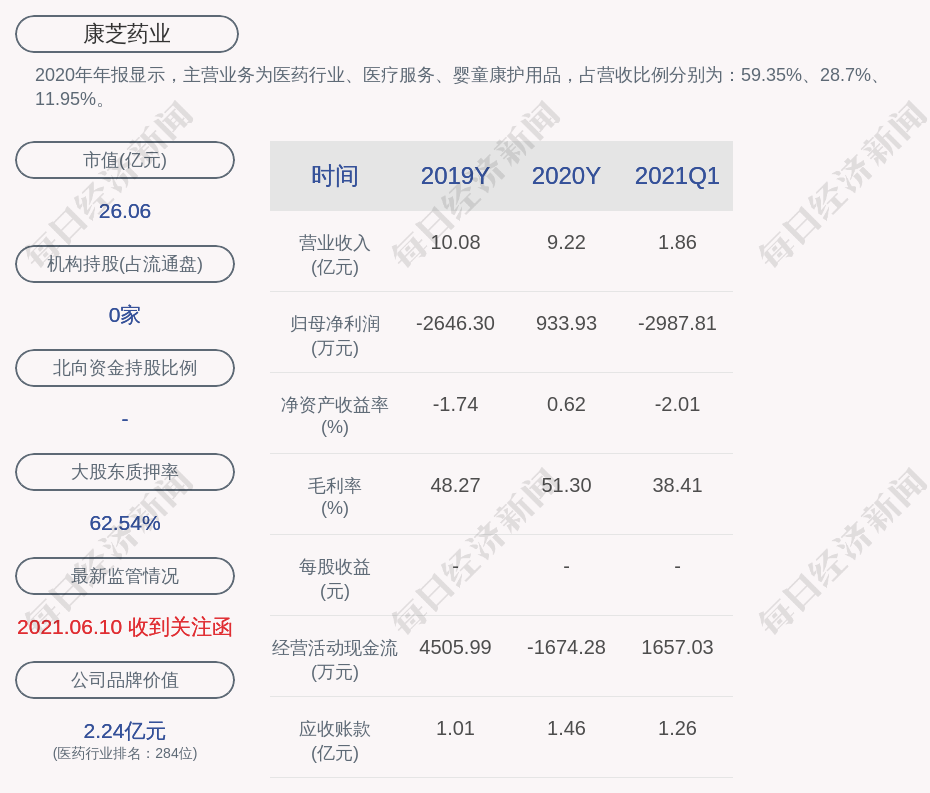Select the 2.24亿元 brand value

click(x=125, y=731)
